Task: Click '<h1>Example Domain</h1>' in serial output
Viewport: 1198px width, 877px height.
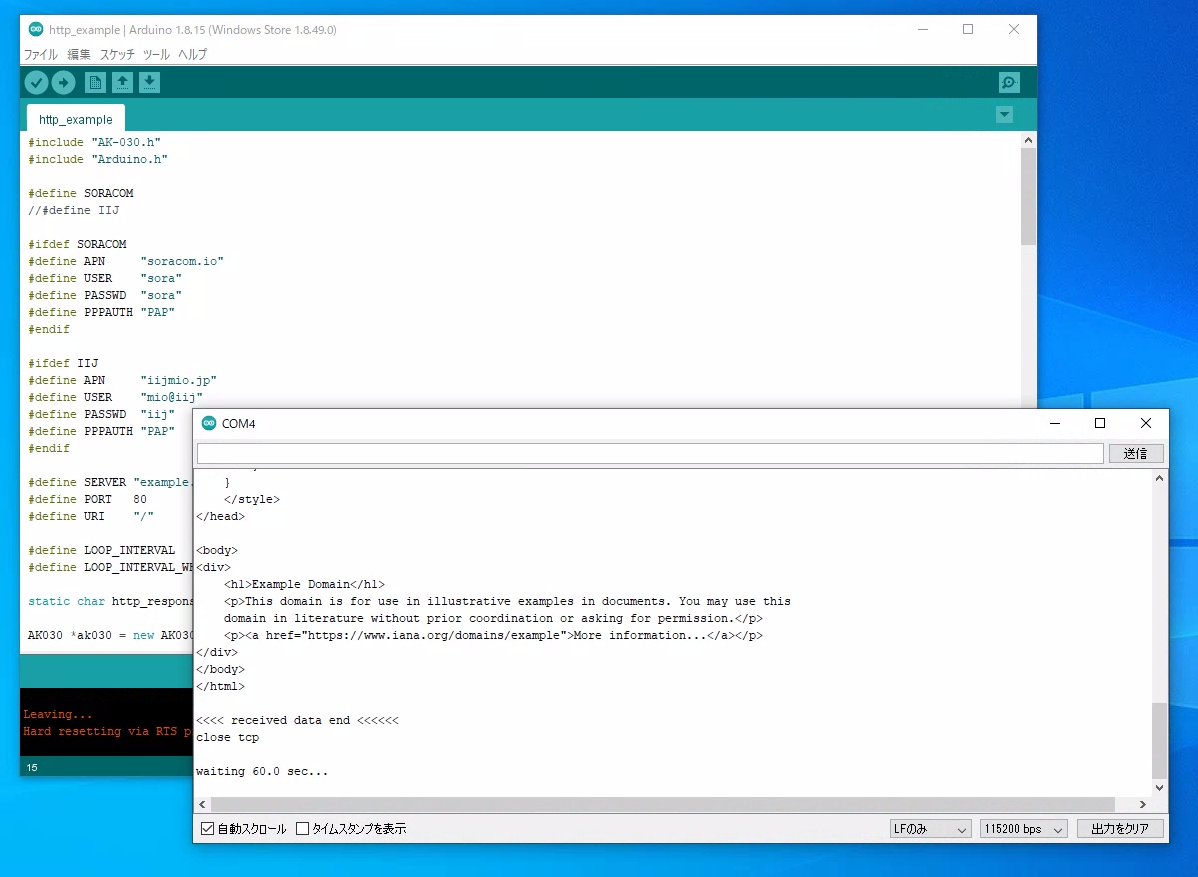Action: (x=304, y=584)
